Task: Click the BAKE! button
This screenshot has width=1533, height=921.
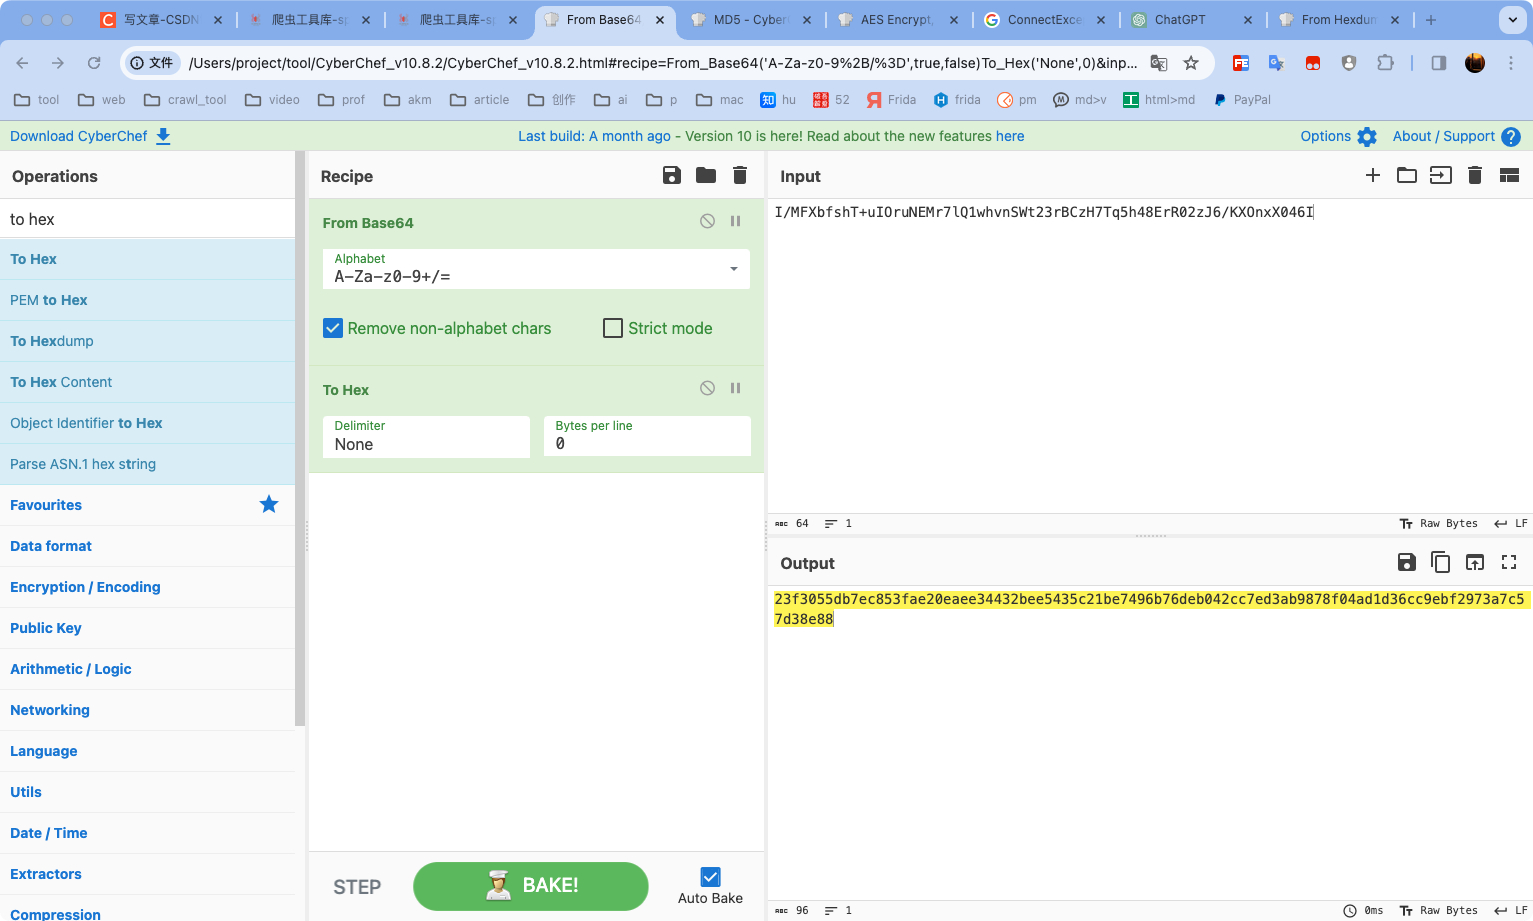Action: (x=530, y=886)
